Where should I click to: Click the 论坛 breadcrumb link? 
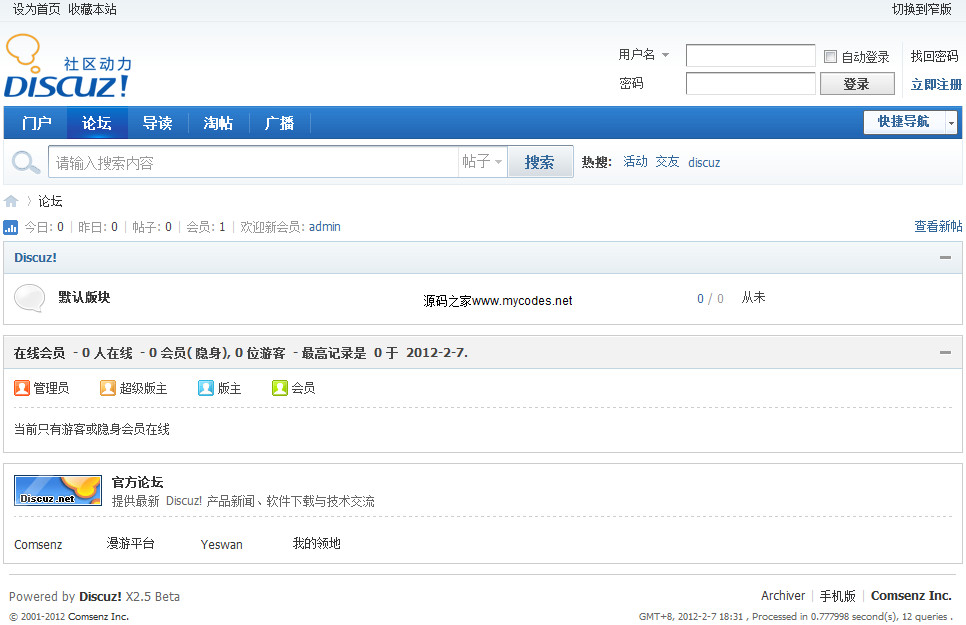pyautogui.click(x=50, y=201)
